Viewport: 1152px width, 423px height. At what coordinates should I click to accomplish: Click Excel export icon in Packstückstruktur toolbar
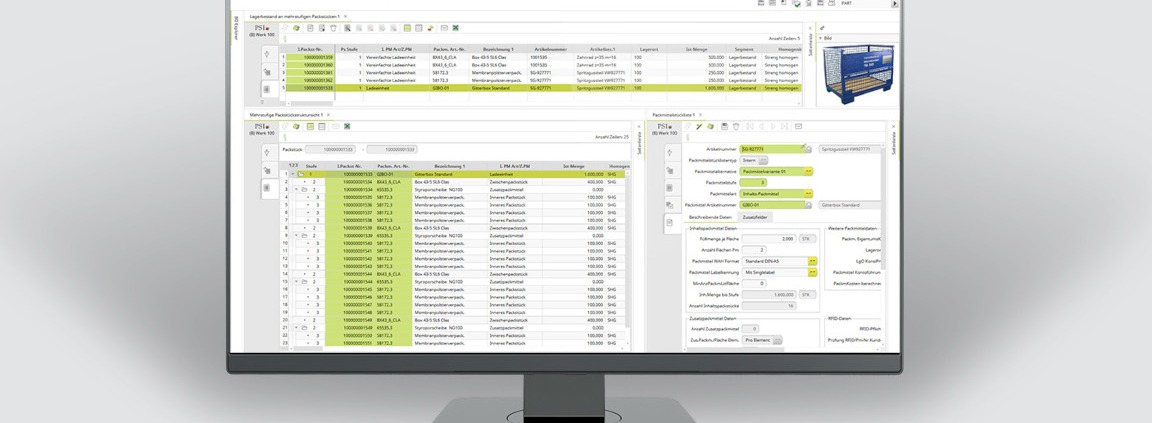tap(347, 127)
